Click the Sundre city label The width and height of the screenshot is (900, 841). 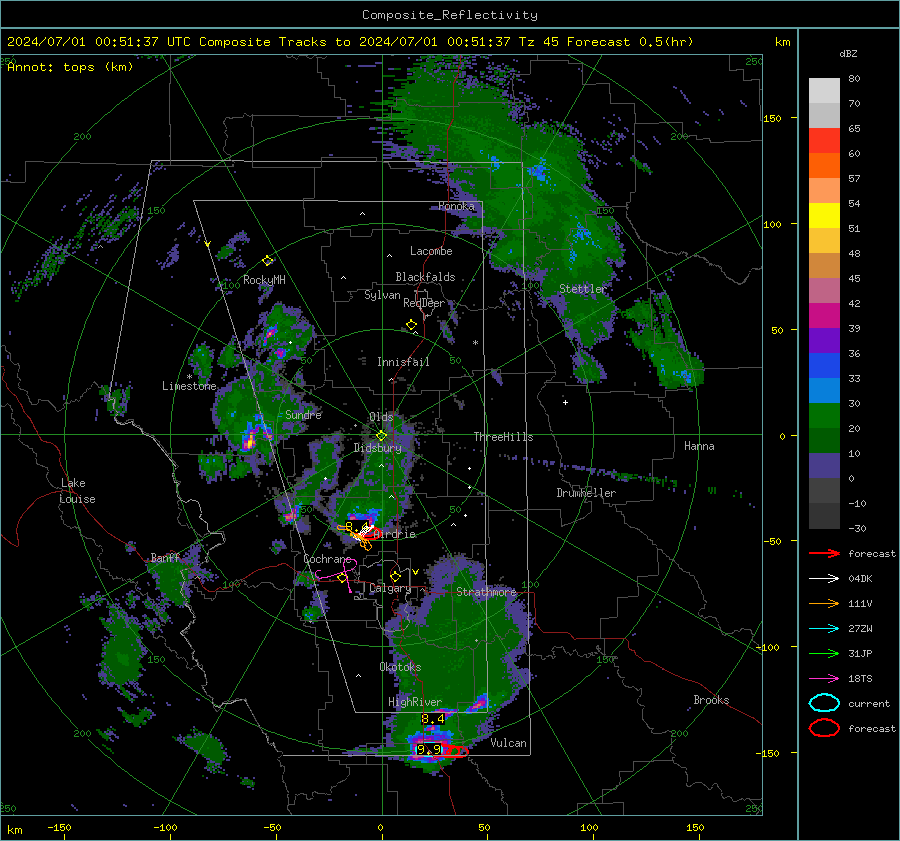point(303,415)
